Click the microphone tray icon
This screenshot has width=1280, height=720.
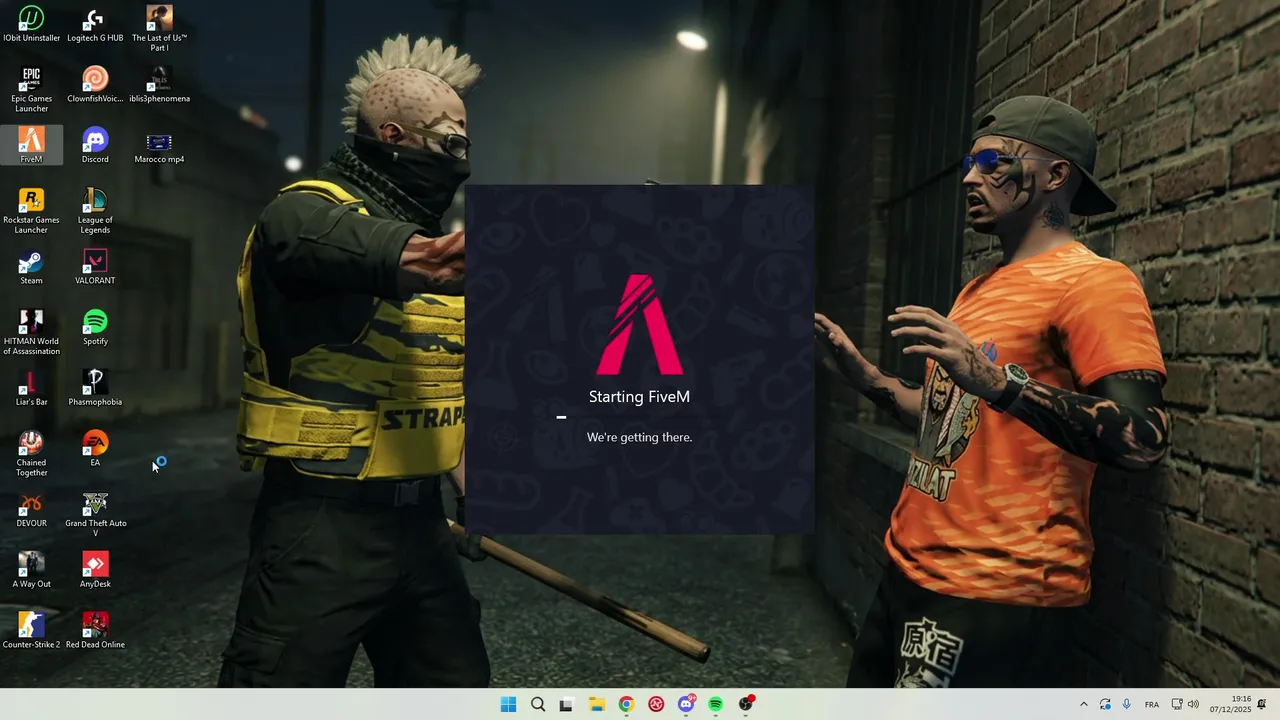1126,704
